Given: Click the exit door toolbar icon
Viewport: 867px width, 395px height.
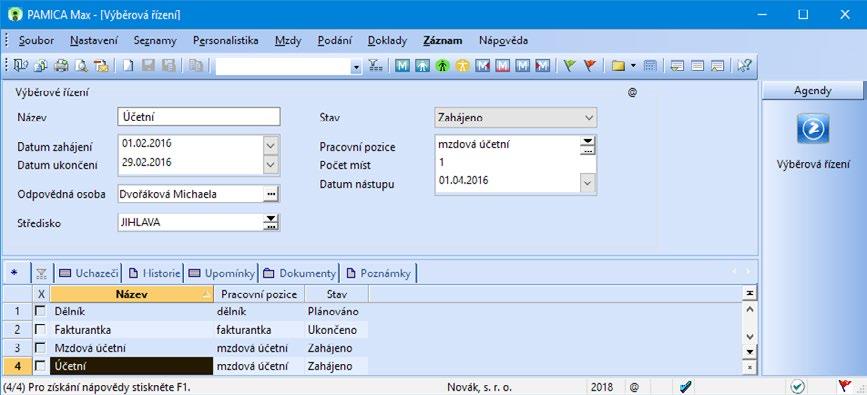Looking at the screenshot, I should point(21,66).
